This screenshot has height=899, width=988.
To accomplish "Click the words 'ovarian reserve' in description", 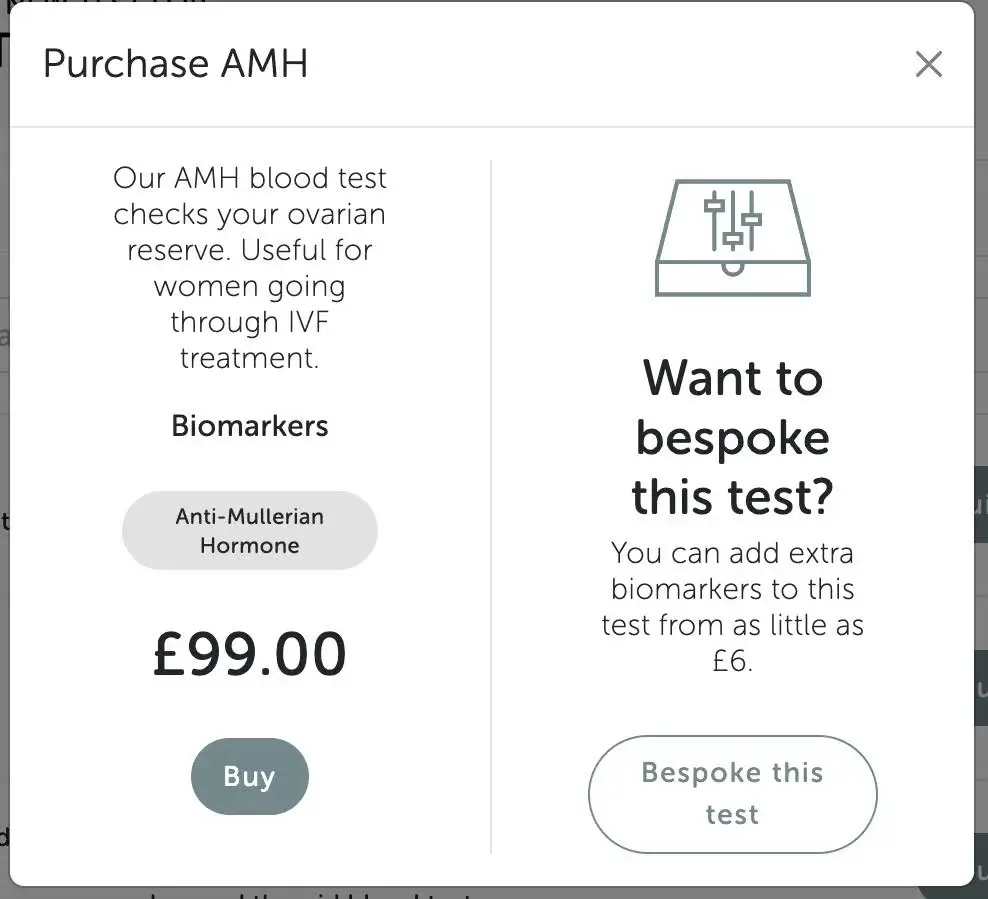I will 249,232.
